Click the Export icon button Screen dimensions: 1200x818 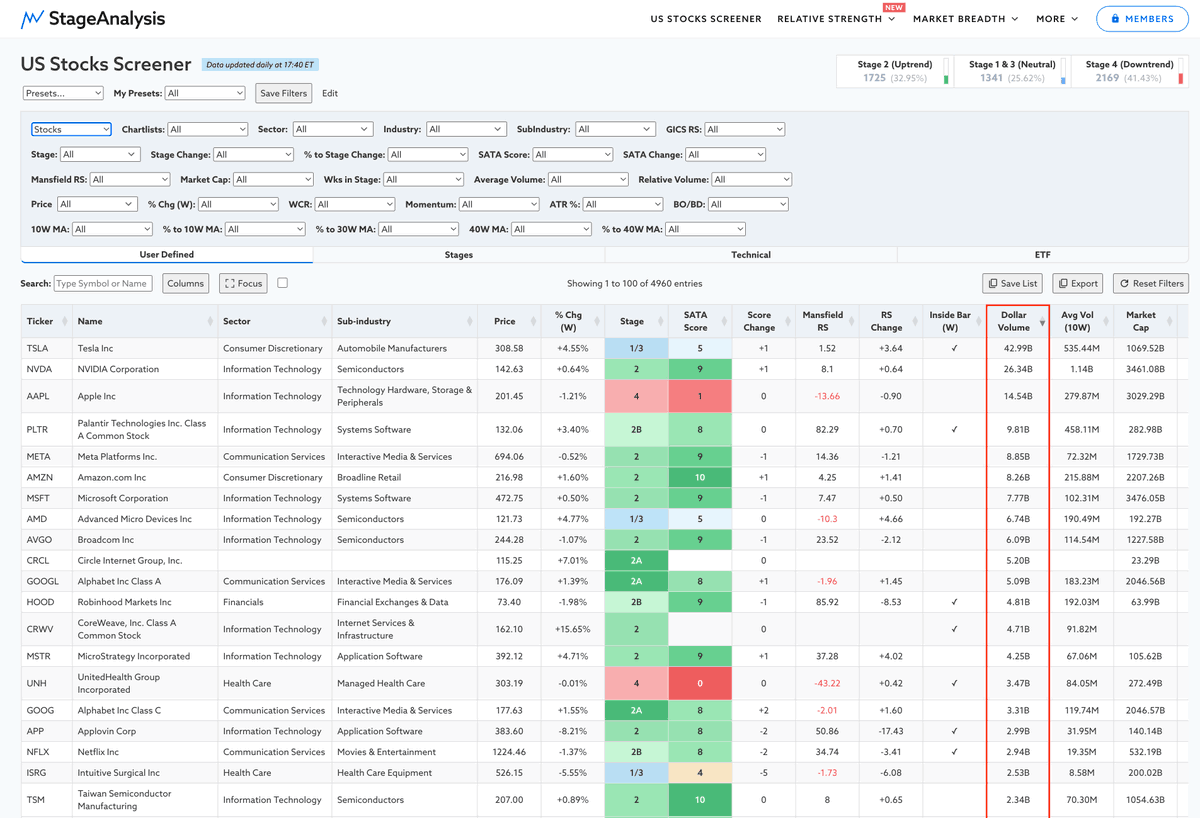coord(1063,284)
